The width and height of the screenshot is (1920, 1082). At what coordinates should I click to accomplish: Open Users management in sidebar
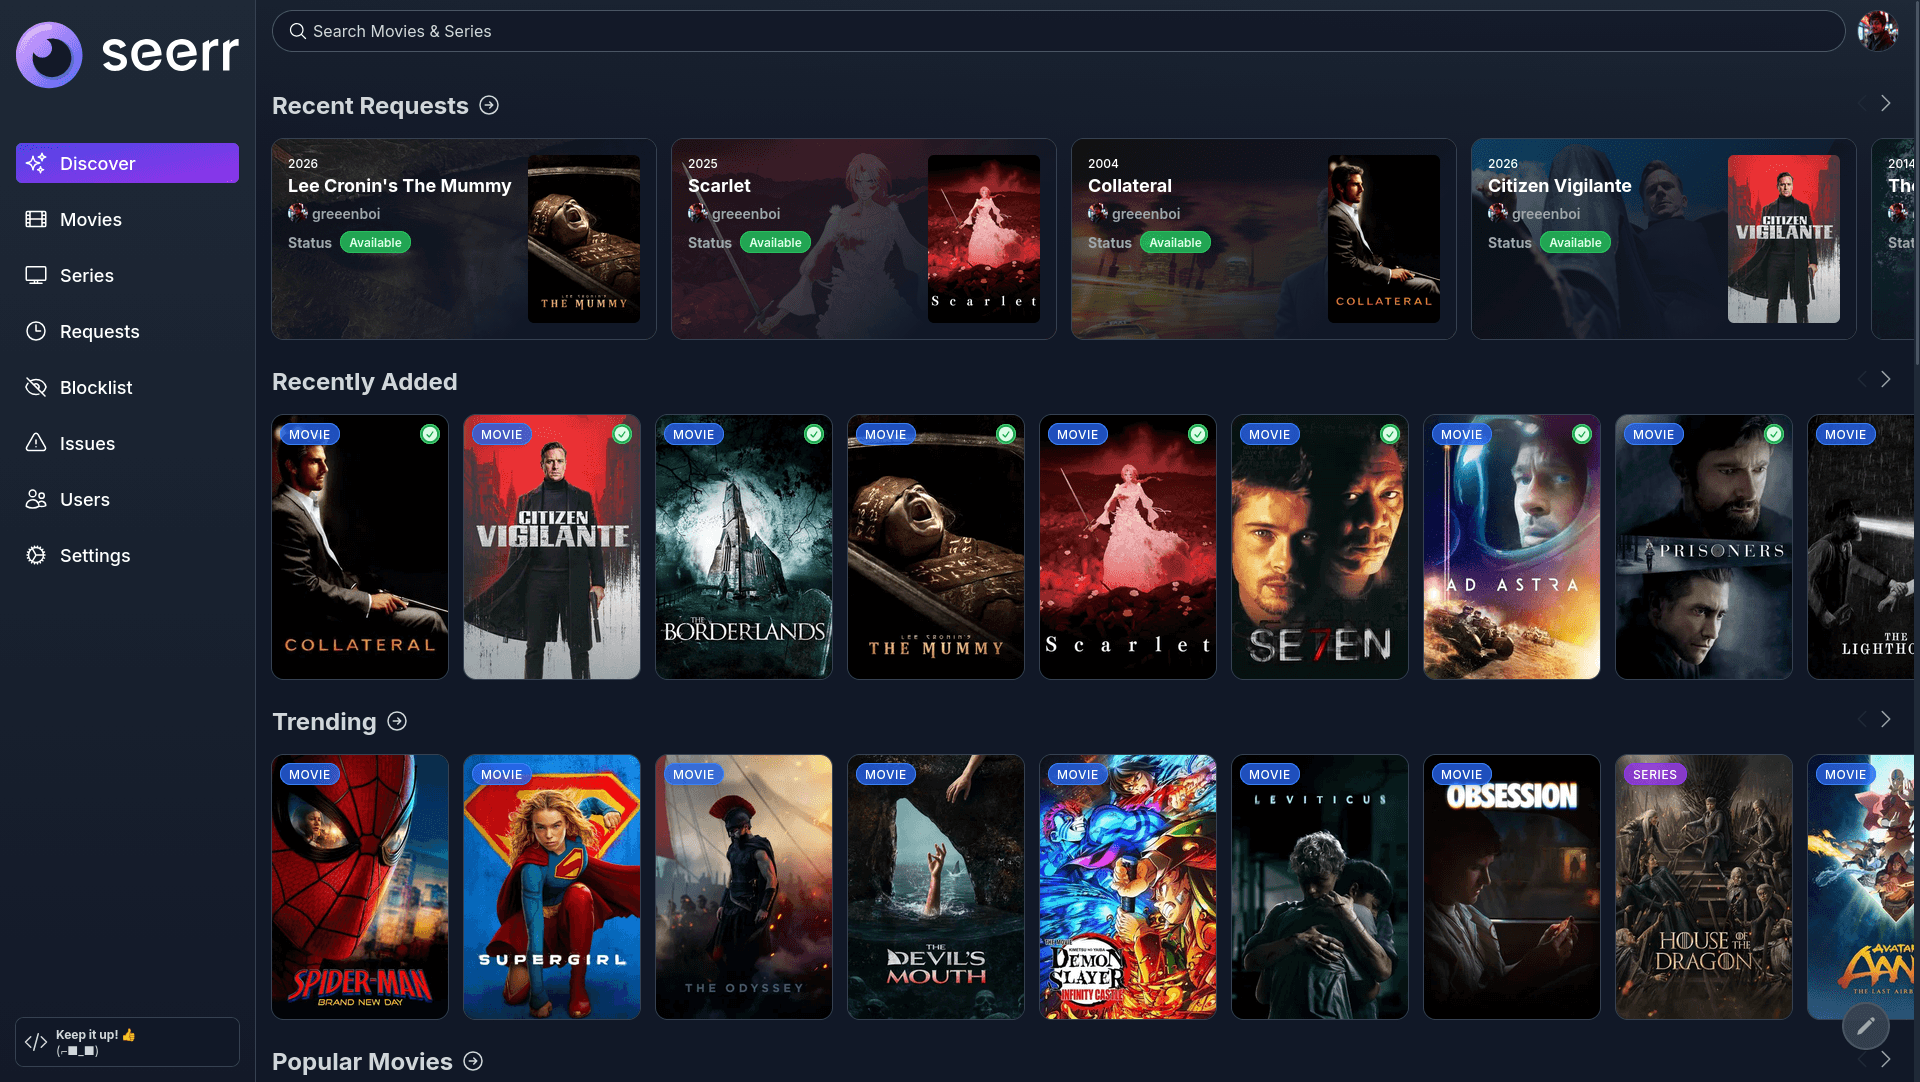pos(127,499)
